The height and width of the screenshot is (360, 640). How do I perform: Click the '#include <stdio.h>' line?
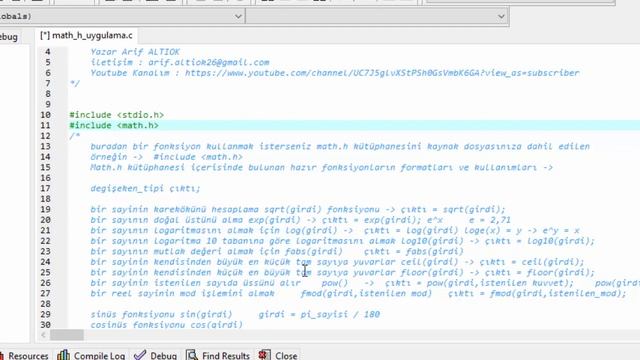click(117, 115)
